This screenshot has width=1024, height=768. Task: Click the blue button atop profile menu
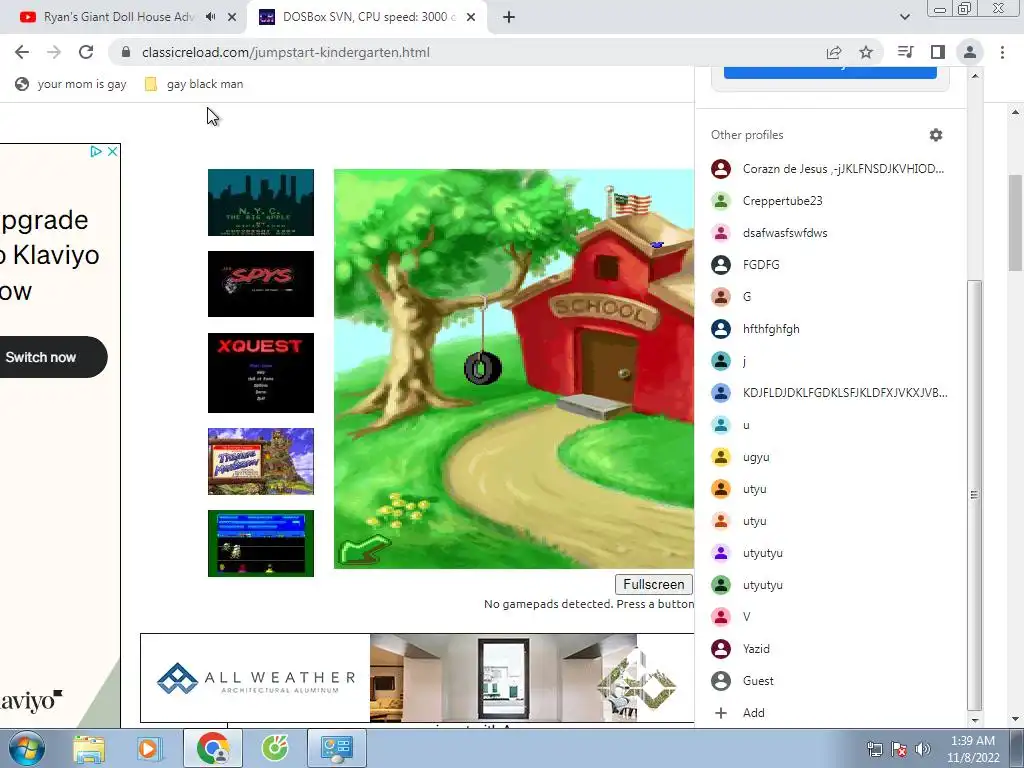click(830, 72)
